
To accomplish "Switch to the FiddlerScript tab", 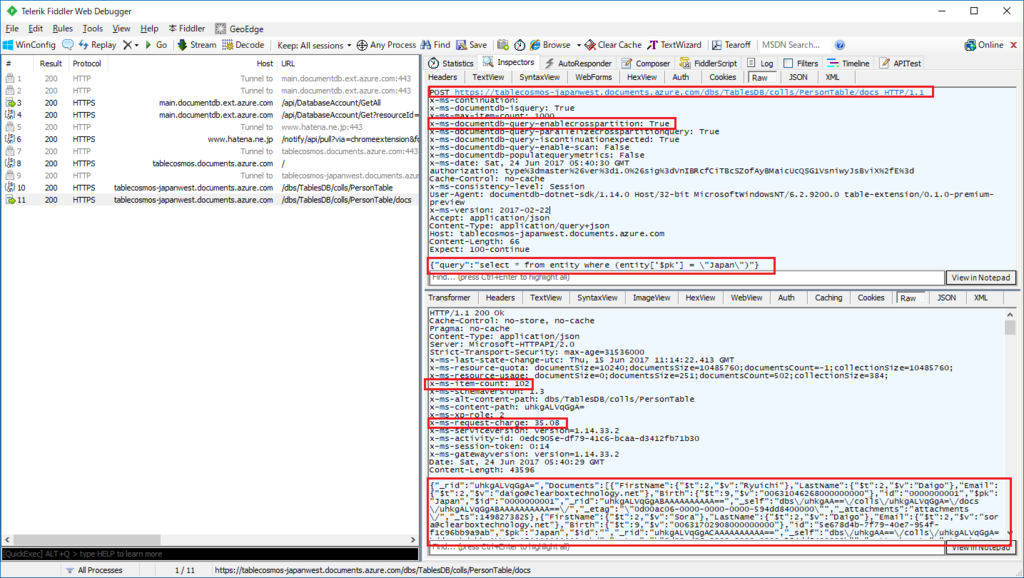I will tap(708, 63).
